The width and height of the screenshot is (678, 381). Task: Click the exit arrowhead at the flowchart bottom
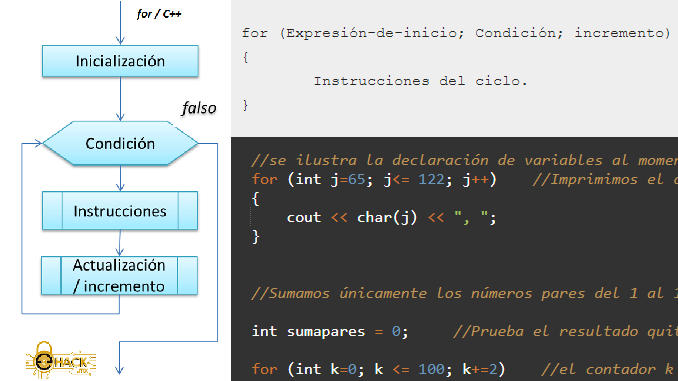pos(120,370)
